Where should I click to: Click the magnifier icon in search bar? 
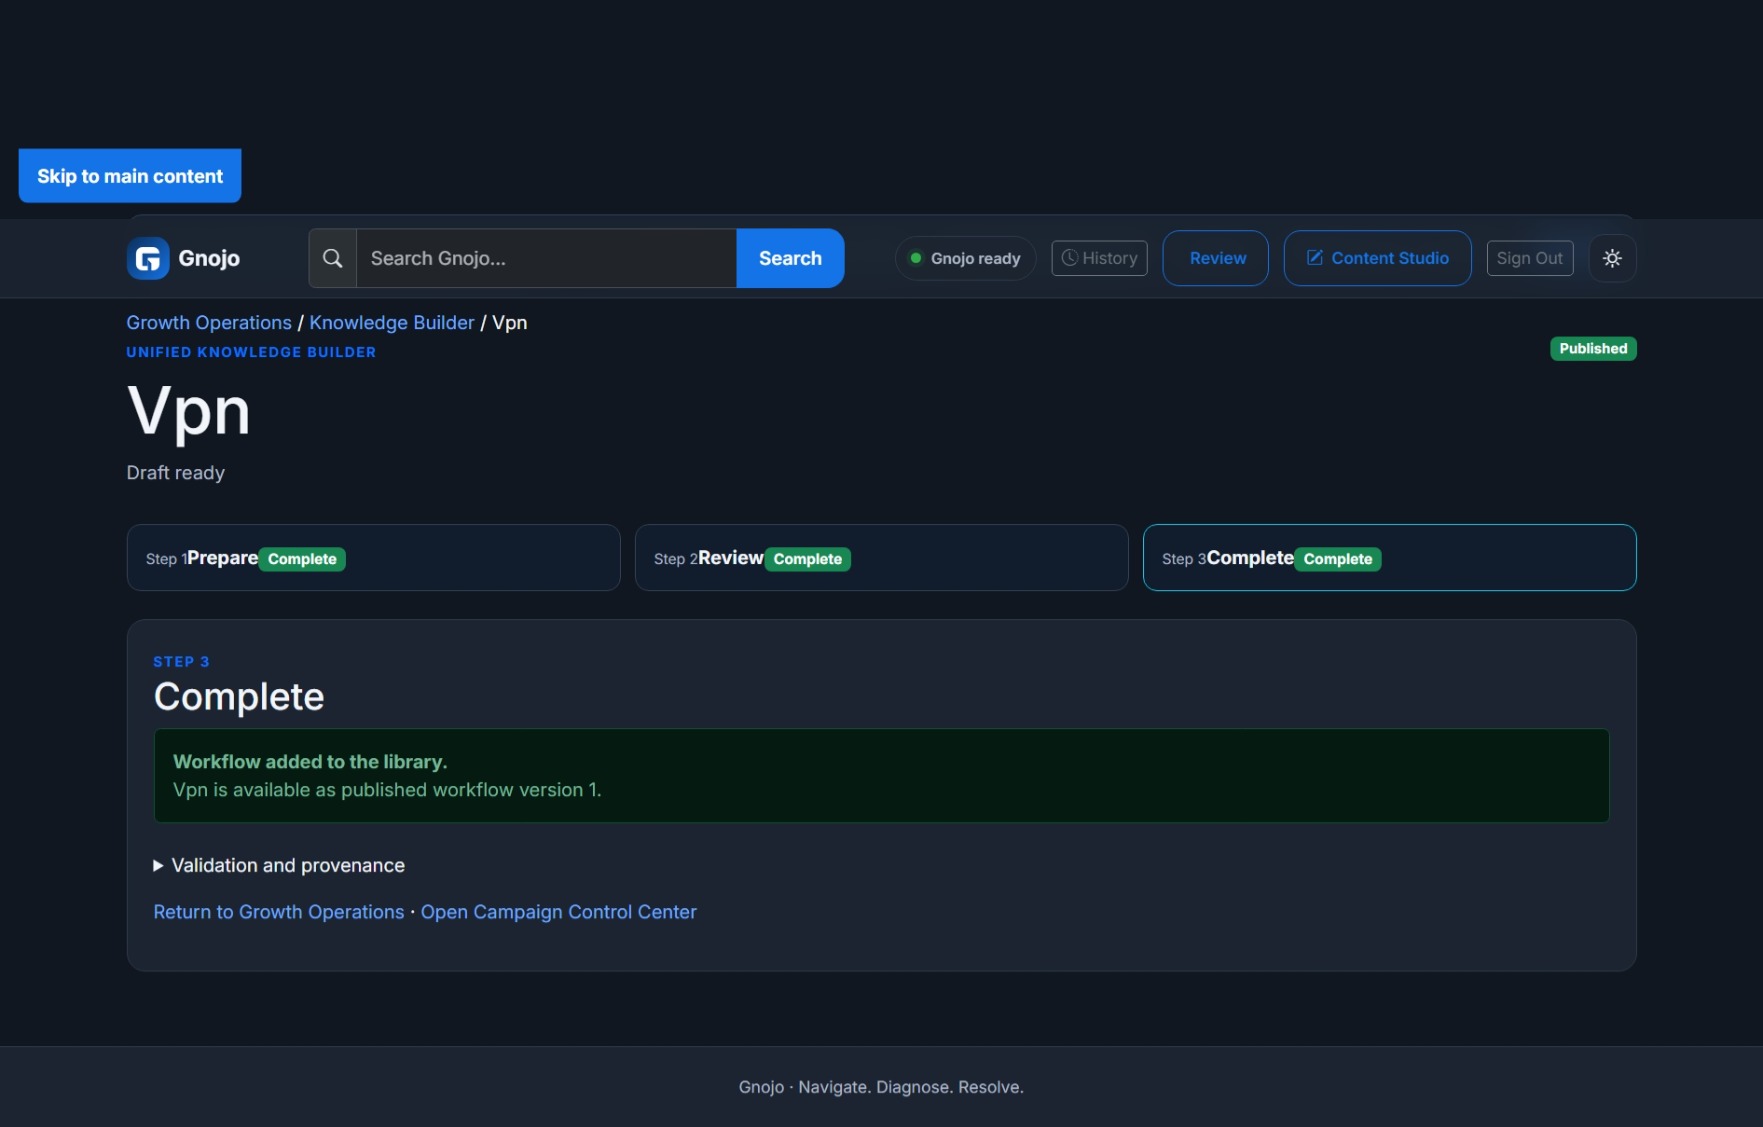333,258
